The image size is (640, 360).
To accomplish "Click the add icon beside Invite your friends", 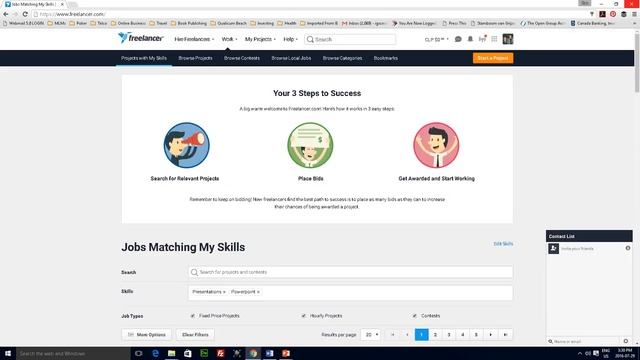I will coord(628,248).
